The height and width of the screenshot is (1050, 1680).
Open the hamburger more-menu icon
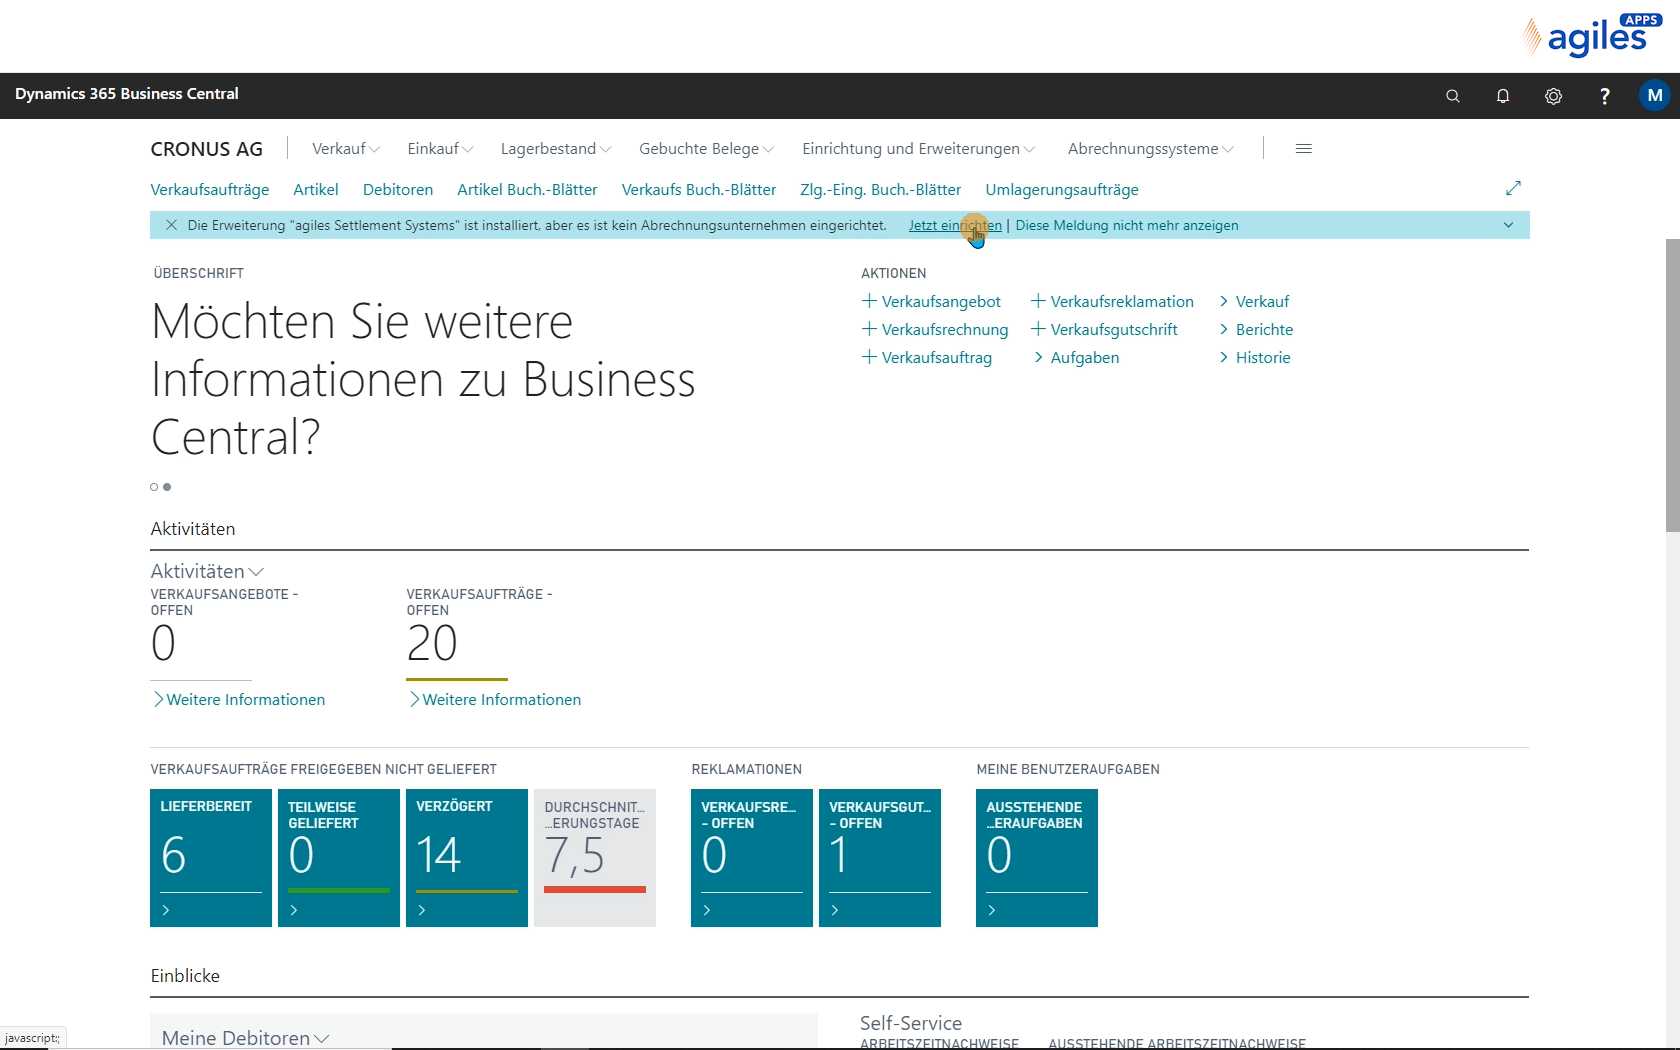pos(1303,148)
